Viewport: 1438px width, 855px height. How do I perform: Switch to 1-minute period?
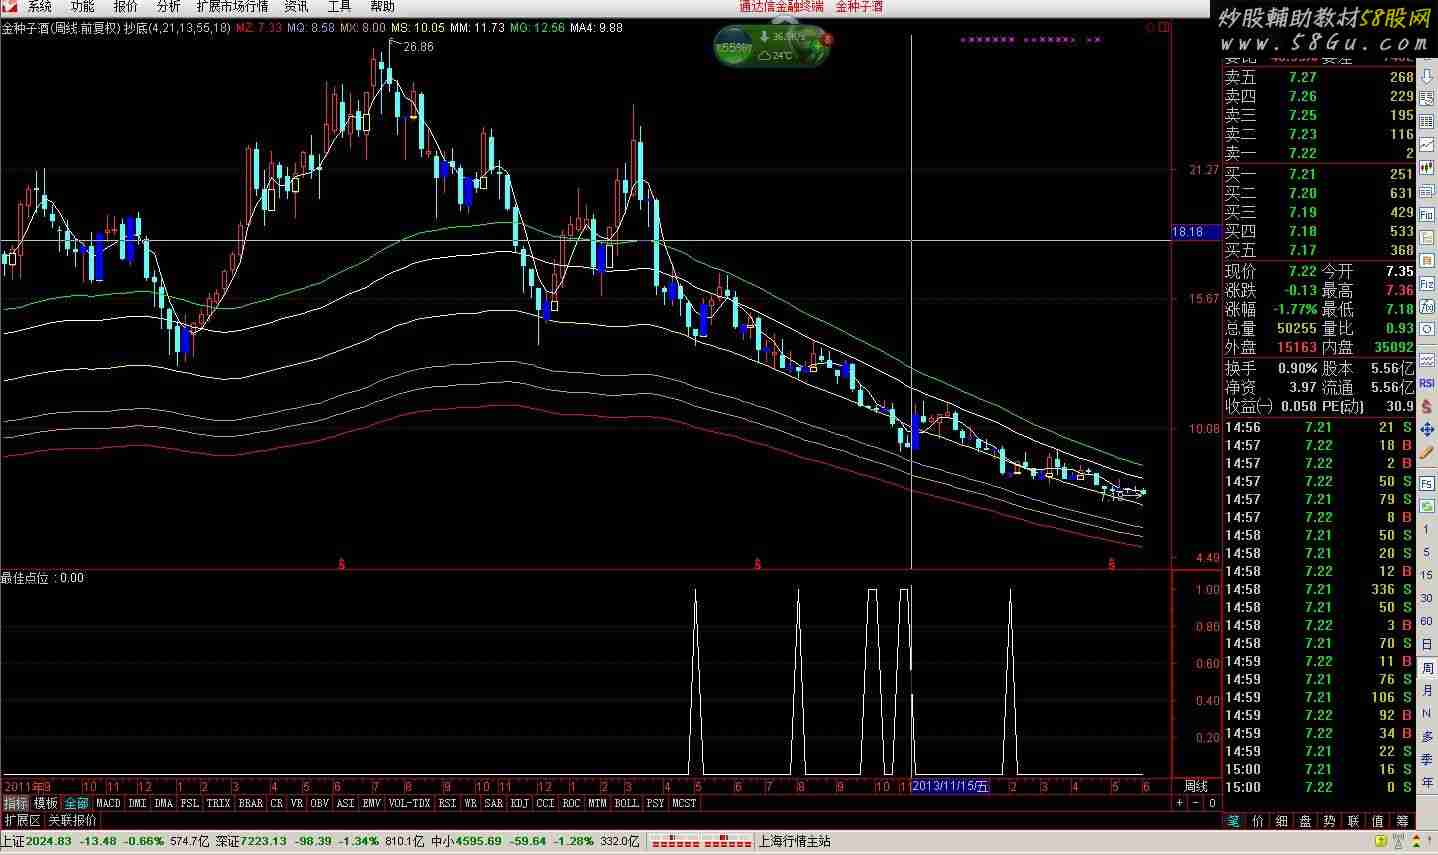click(x=1427, y=530)
